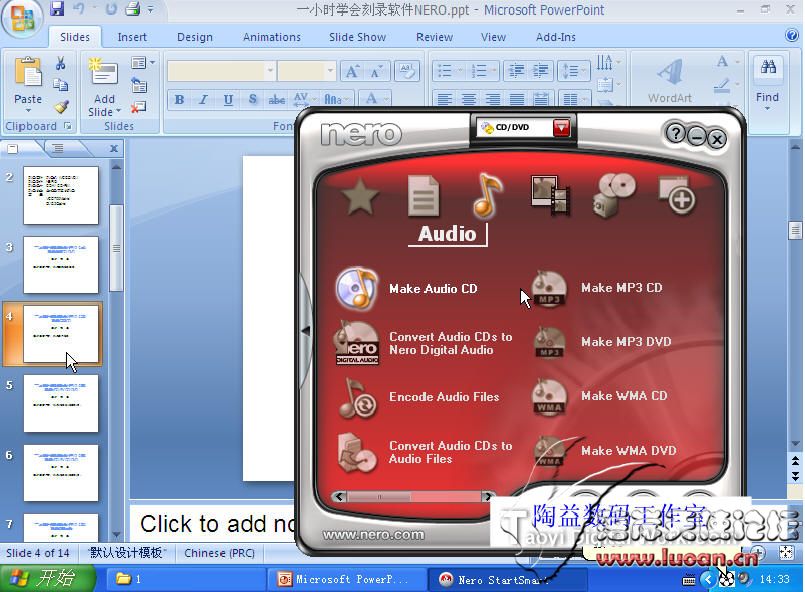805x592 pixels.
Task: Switch to the Insert ribbon tab
Action: coord(132,37)
